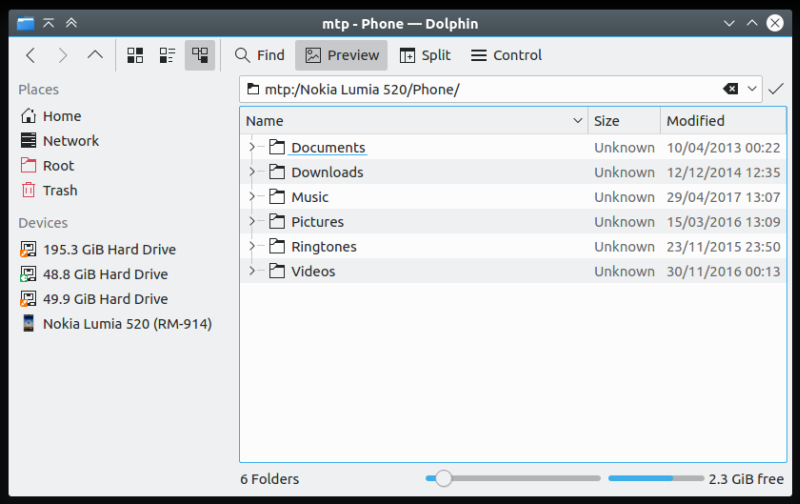Select the Pictures folder icon
800x504 pixels.
[277, 221]
